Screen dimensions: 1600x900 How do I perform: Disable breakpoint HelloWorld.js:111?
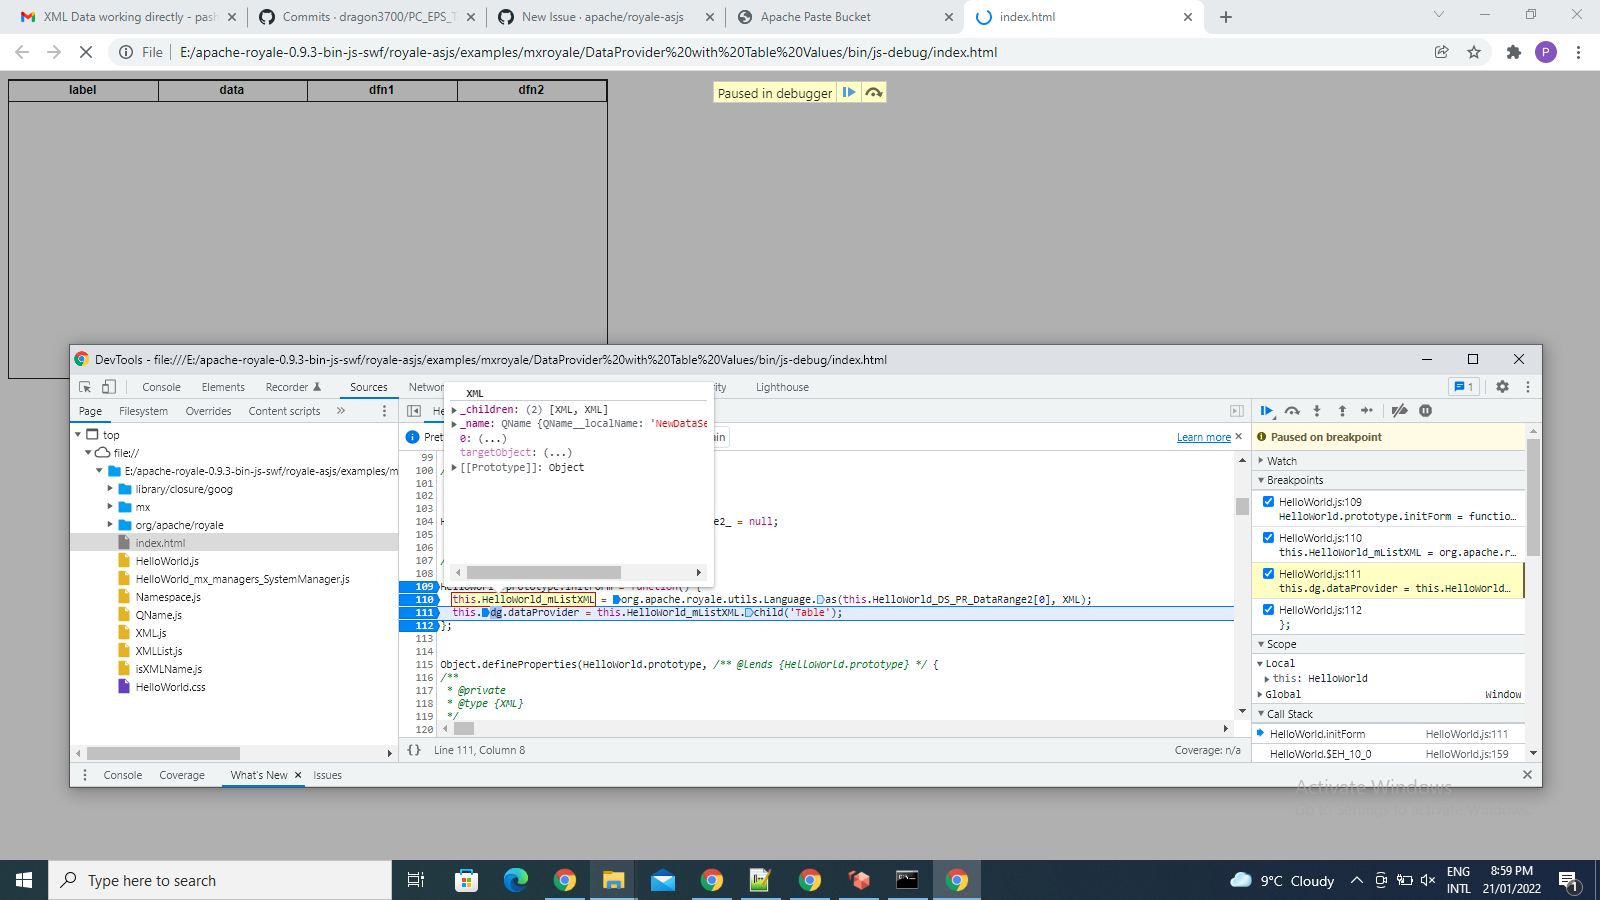(1269, 574)
